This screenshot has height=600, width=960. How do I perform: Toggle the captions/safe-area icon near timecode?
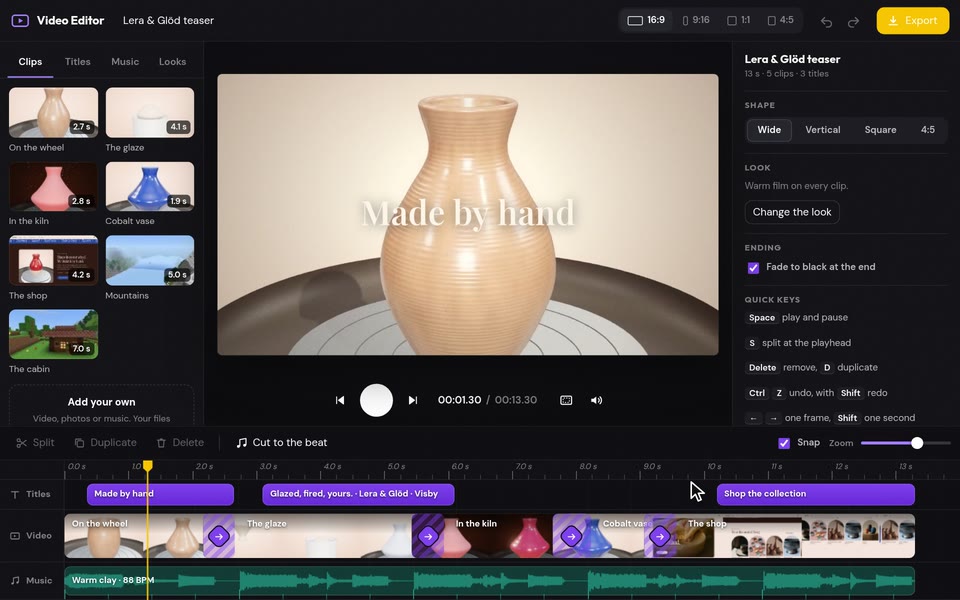(x=566, y=400)
